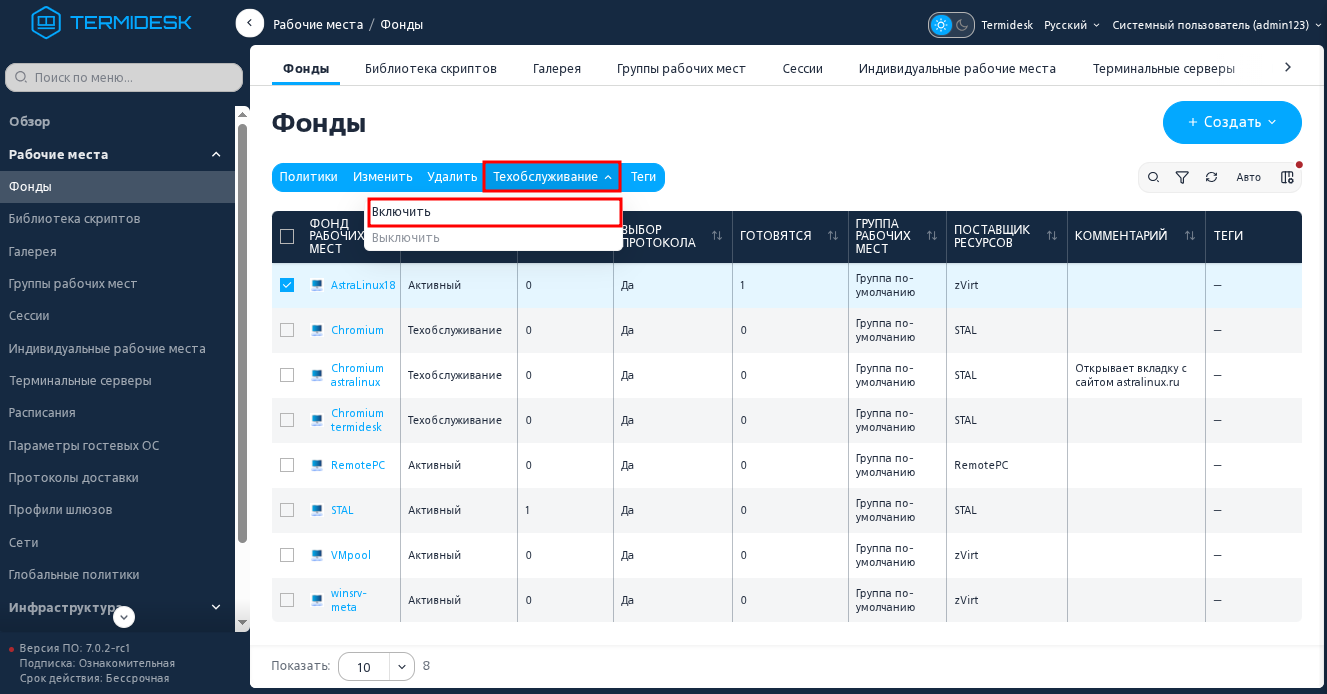Open the table filter funnel icon

[x=1182, y=177]
